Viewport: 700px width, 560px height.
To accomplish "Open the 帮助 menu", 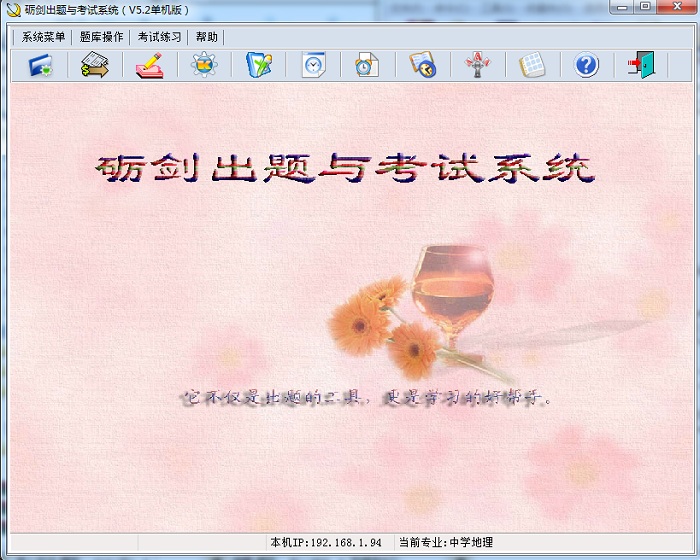I will [x=207, y=37].
